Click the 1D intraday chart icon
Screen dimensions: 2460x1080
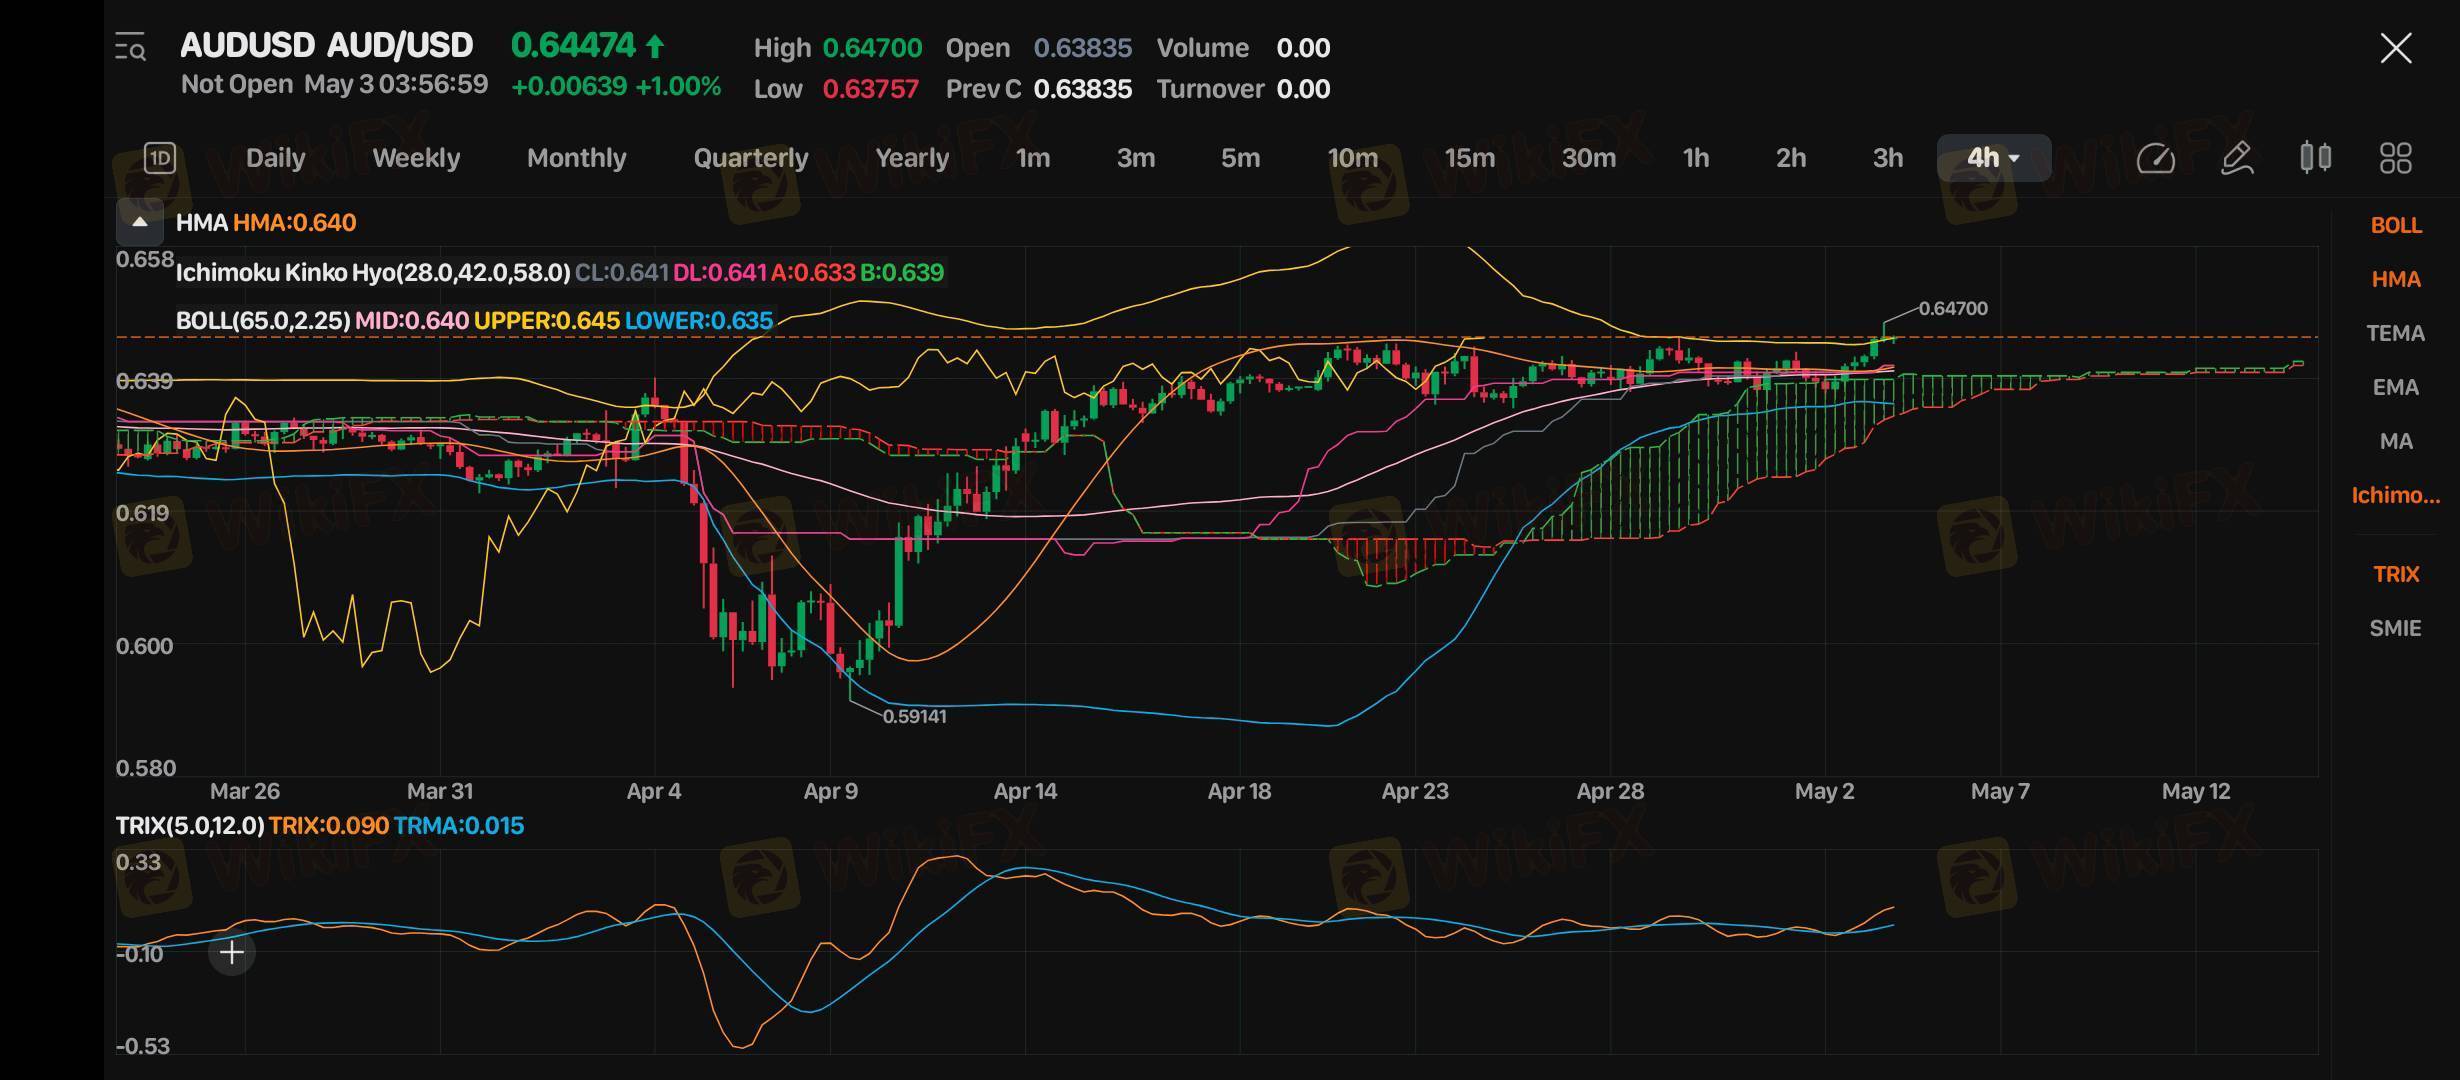click(x=160, y=158)
